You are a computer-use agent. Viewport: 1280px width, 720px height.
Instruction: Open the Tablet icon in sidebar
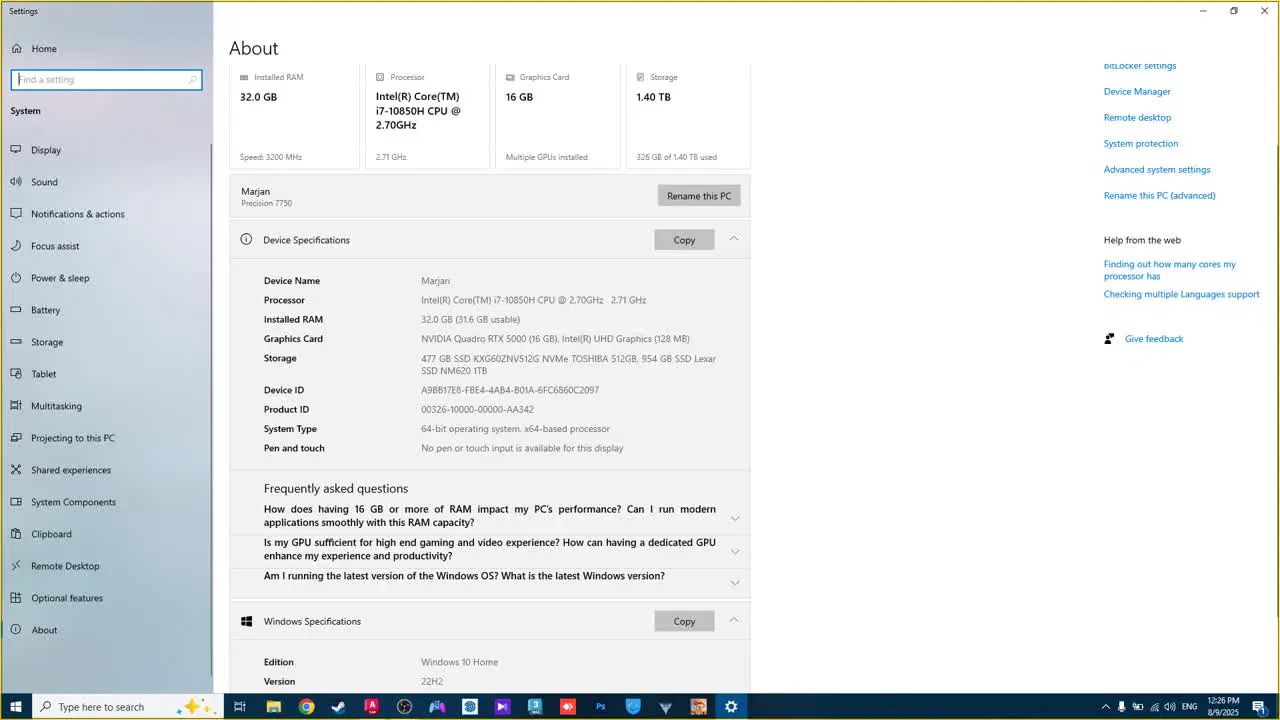pyautogui.click(x=16, y=374)
